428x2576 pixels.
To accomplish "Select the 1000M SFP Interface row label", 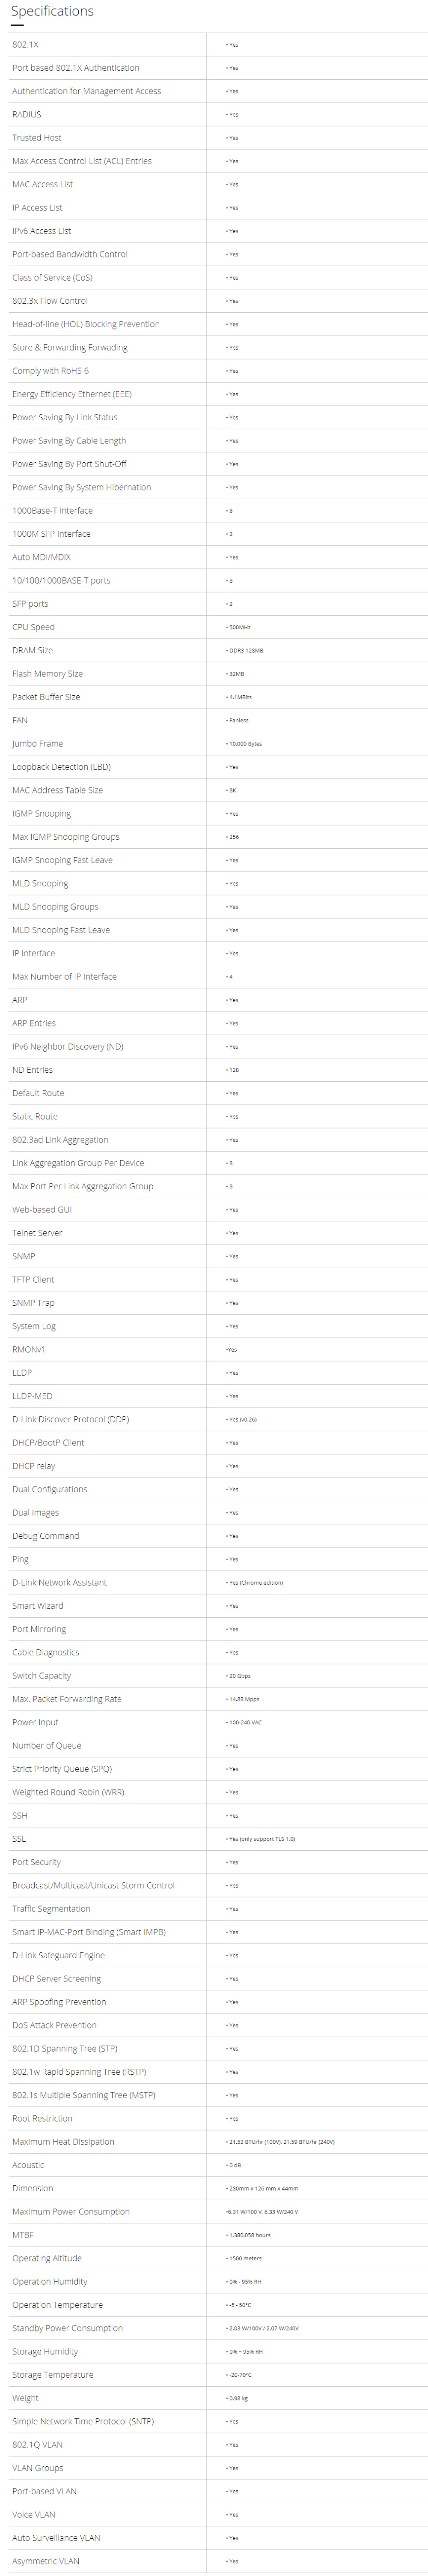I will pos(51,534).
